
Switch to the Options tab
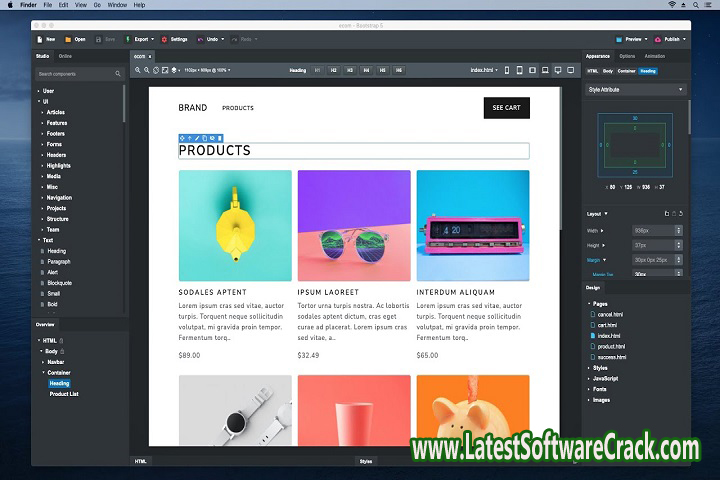(626, 56)
